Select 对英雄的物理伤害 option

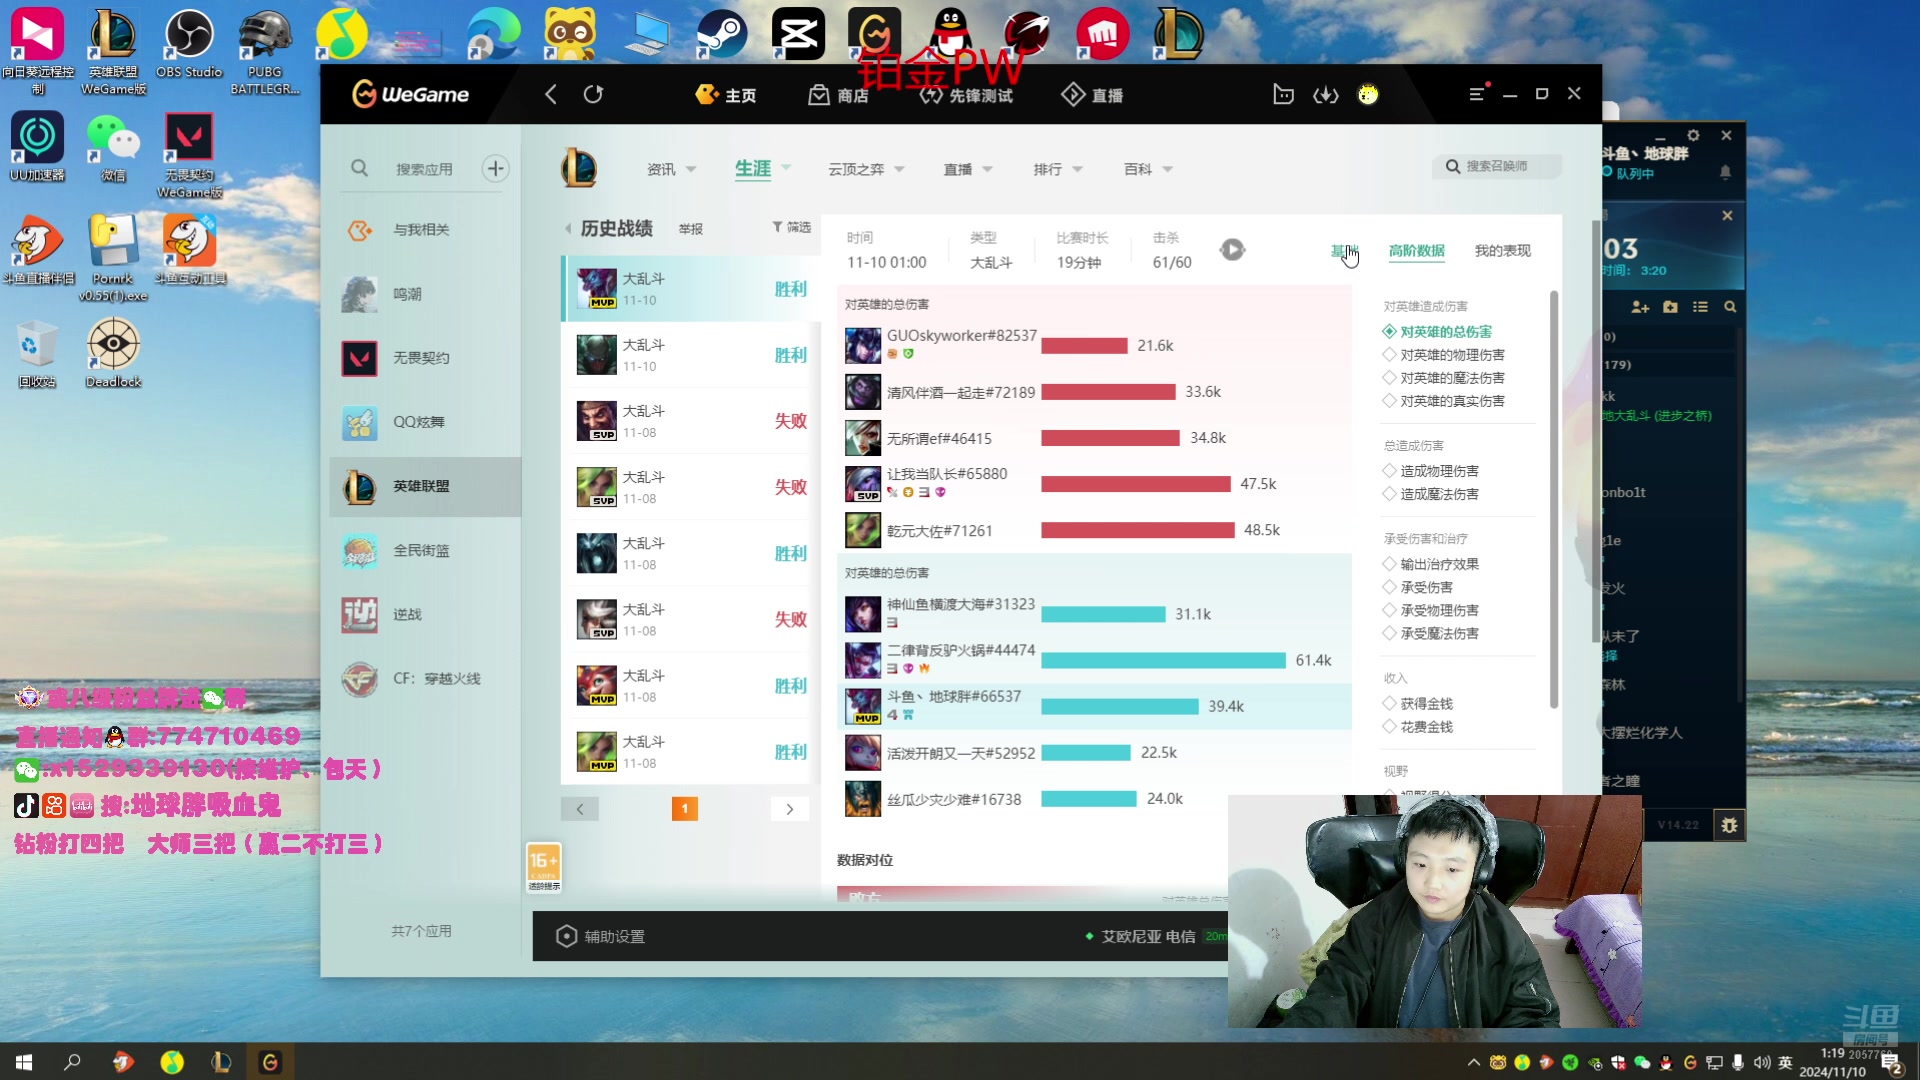pos(1444,355)
